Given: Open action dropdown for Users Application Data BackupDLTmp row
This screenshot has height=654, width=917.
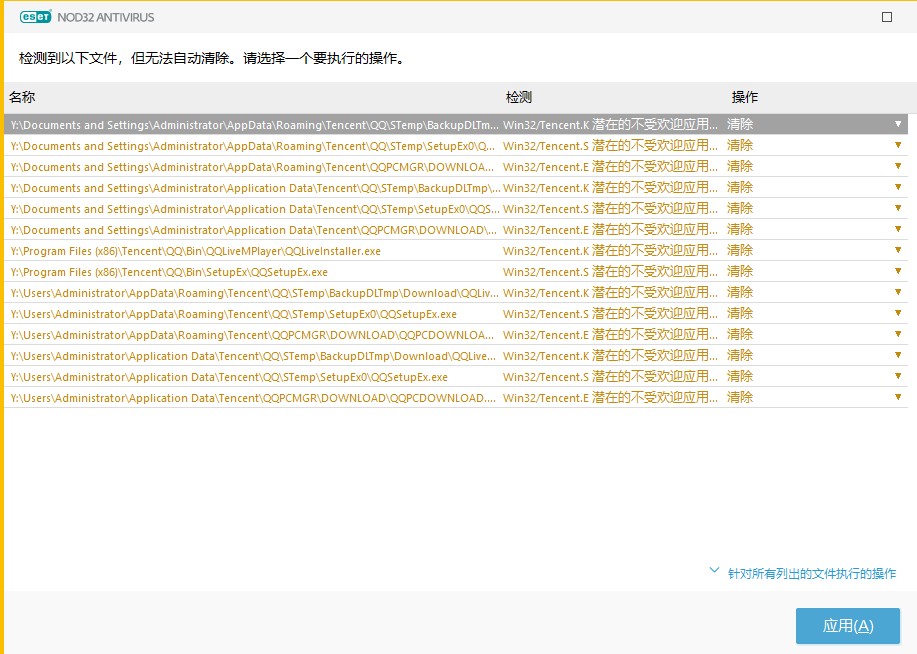Looking at the screenshot, I should (898, 356).
